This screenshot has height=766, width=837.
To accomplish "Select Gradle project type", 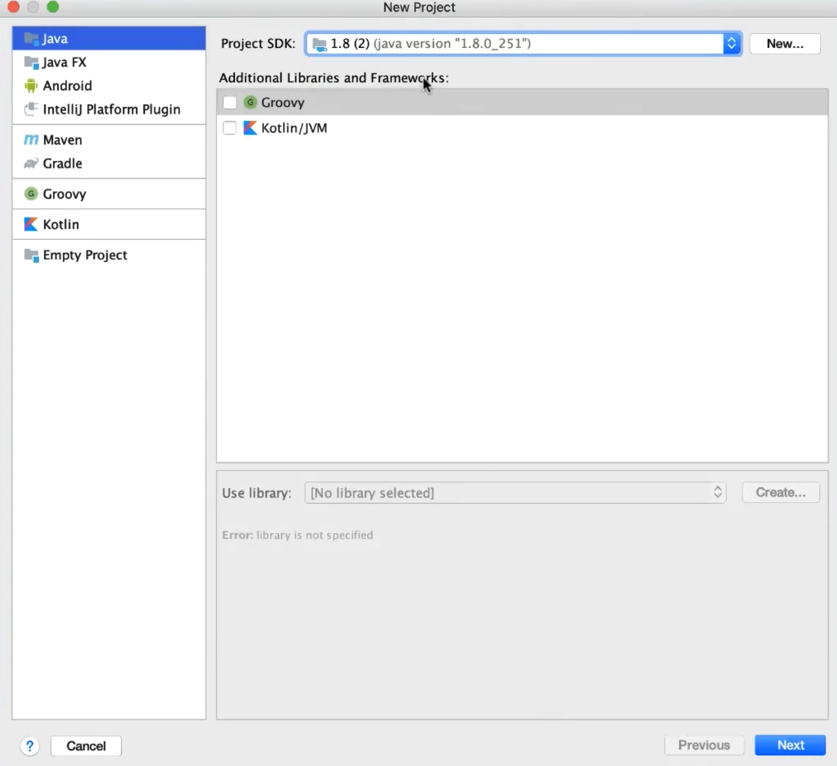I will [x=109, y=163].
